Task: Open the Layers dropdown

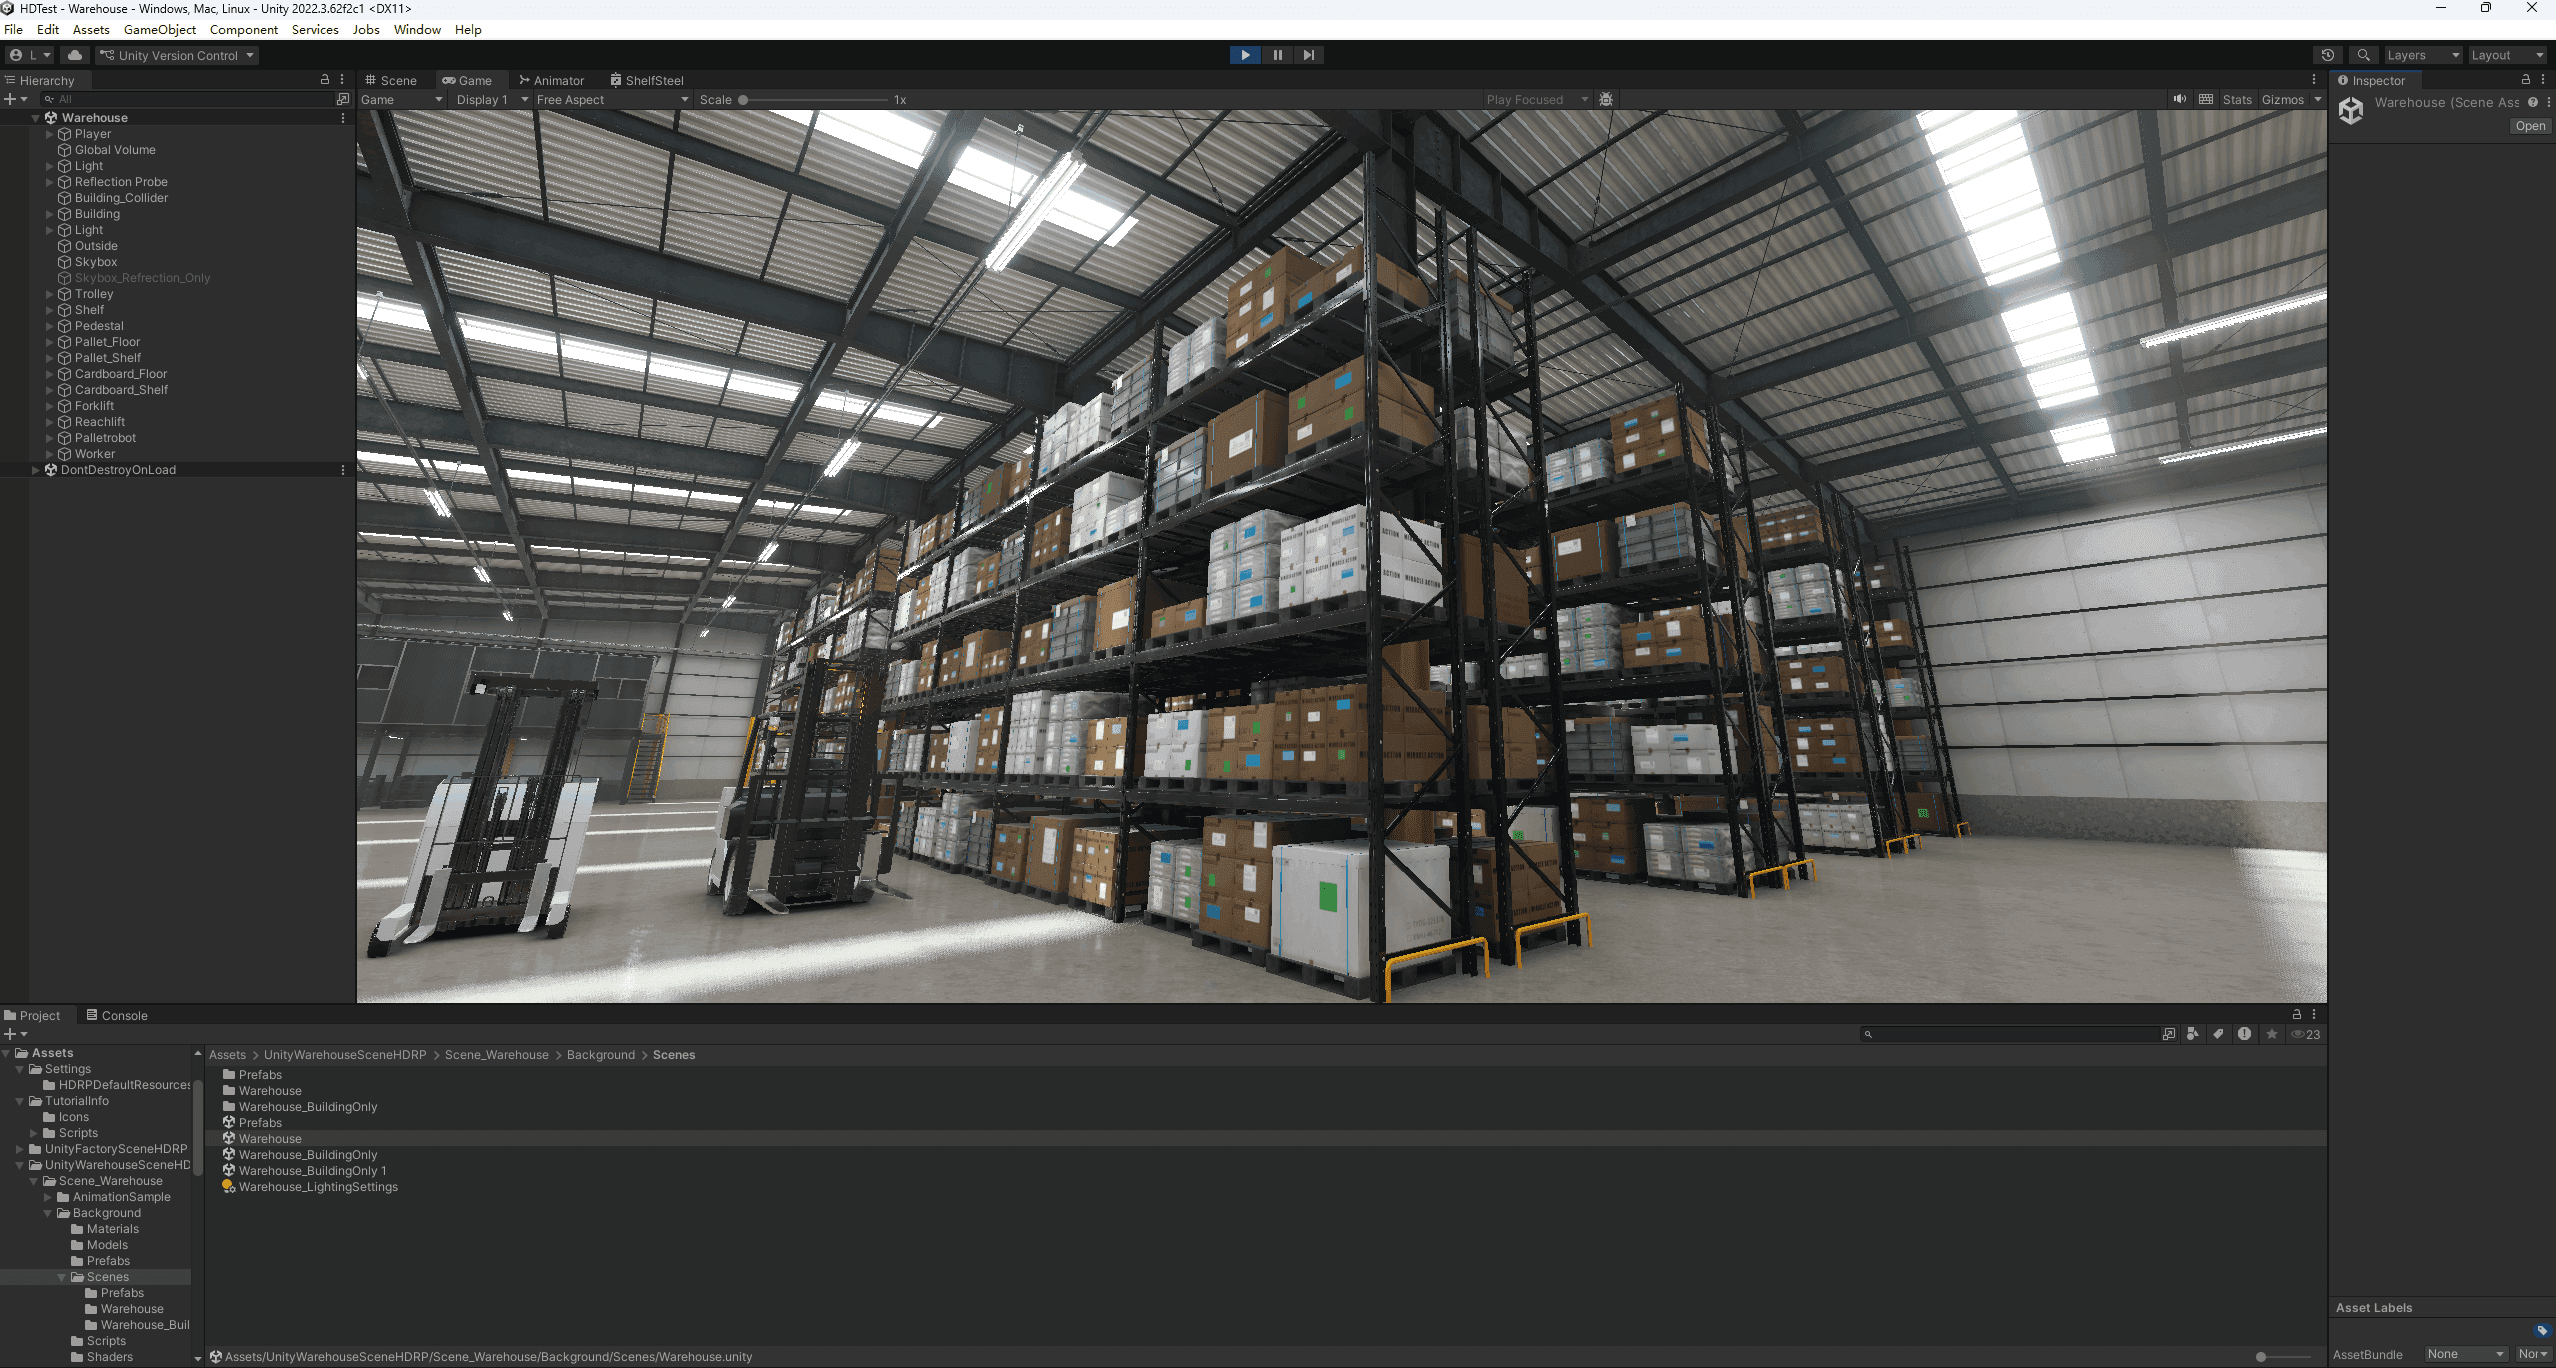Action: coord(2422,55)
